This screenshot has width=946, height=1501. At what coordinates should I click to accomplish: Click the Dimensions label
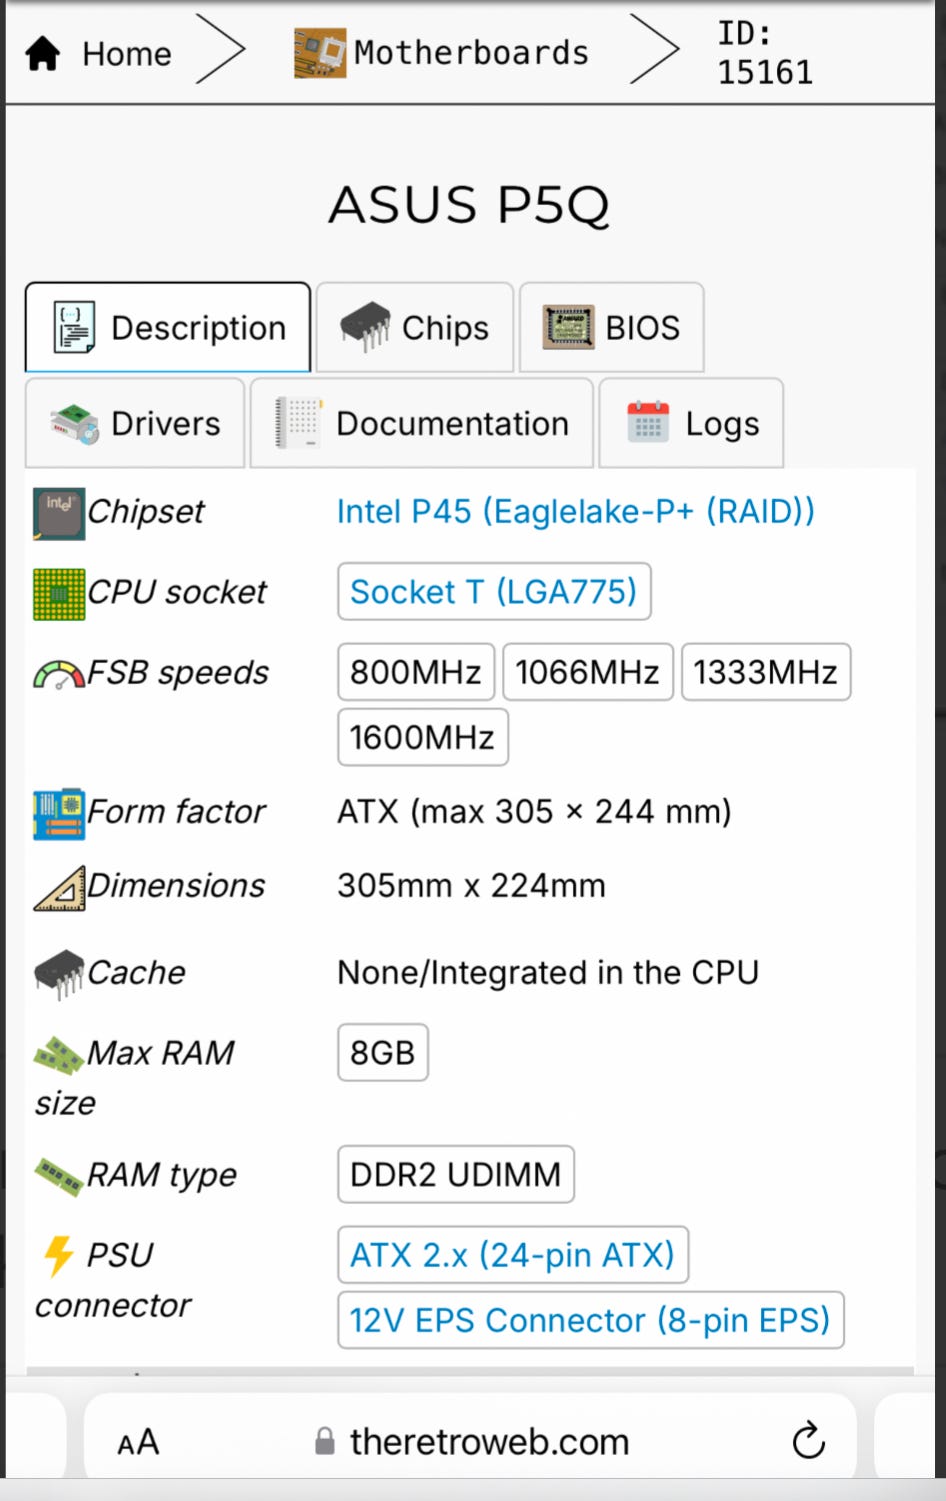176,885
